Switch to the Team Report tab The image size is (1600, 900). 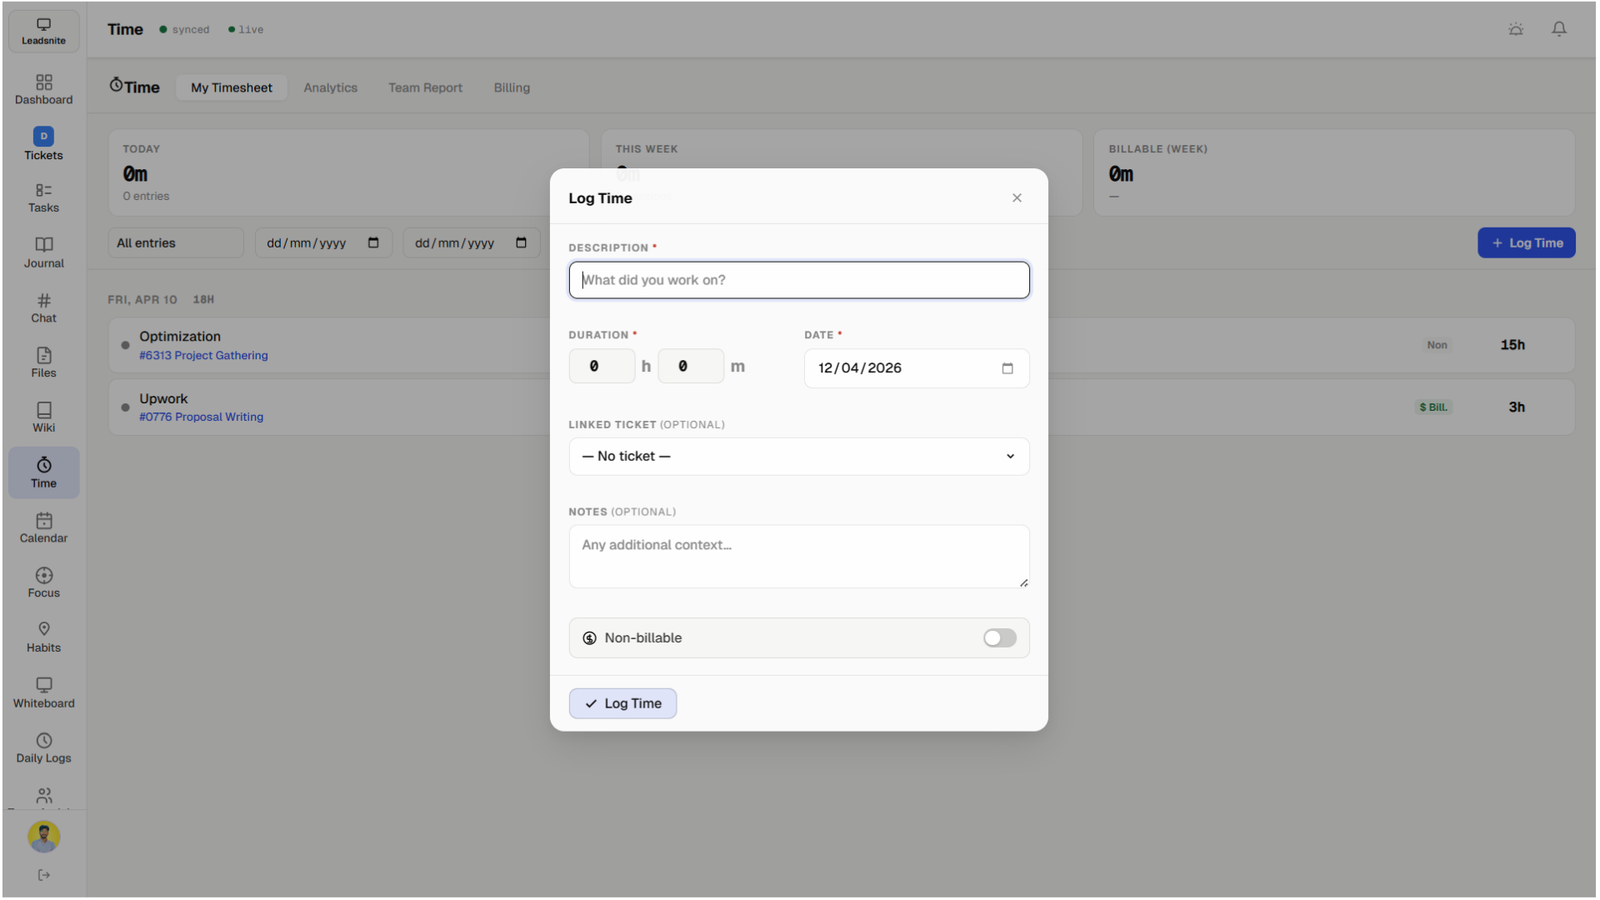pyautogui.click(x=425, y=88)
